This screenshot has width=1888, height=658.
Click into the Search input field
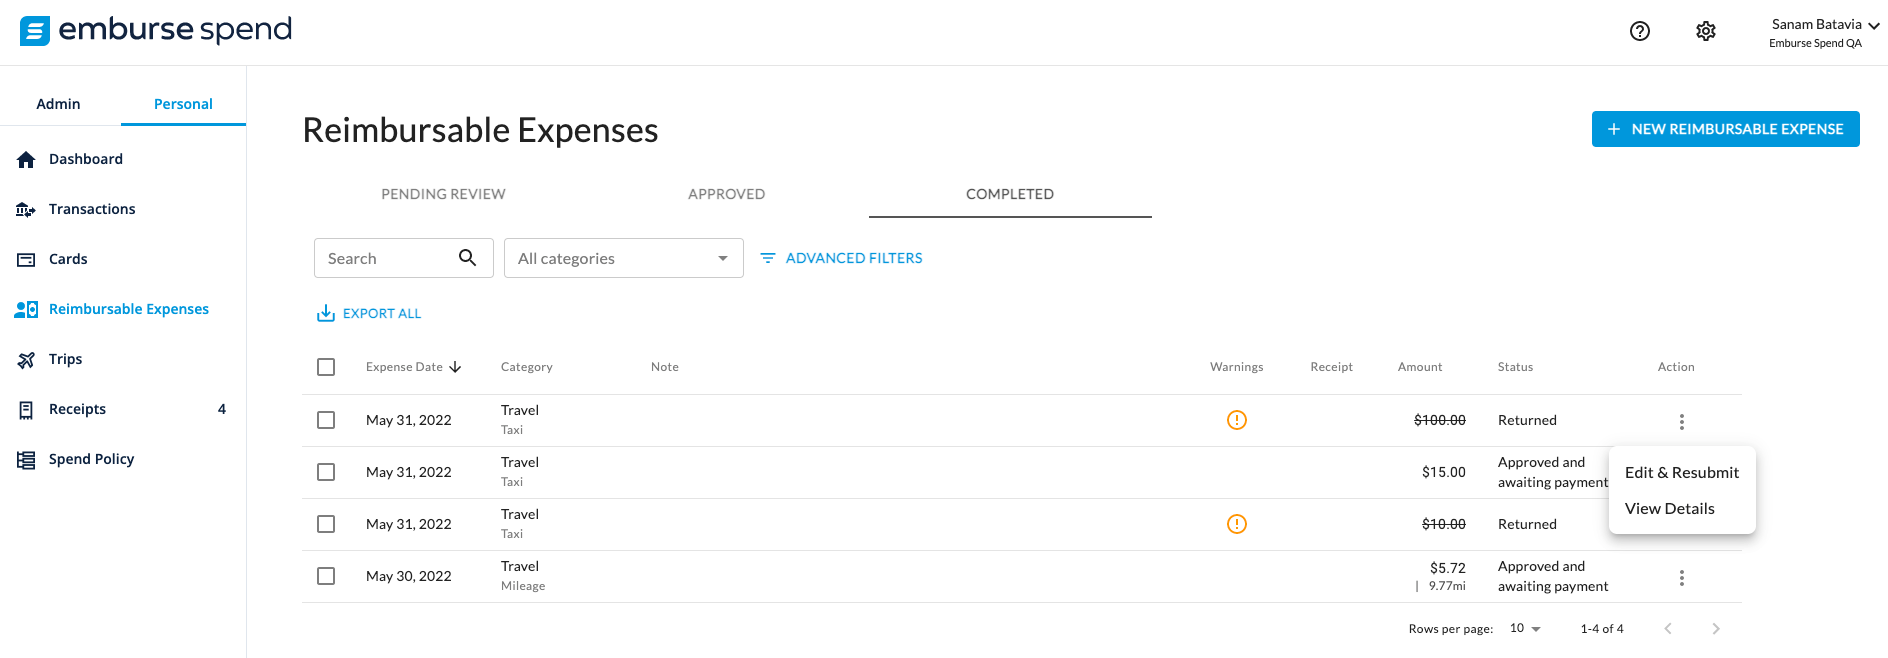coord(385,258)
